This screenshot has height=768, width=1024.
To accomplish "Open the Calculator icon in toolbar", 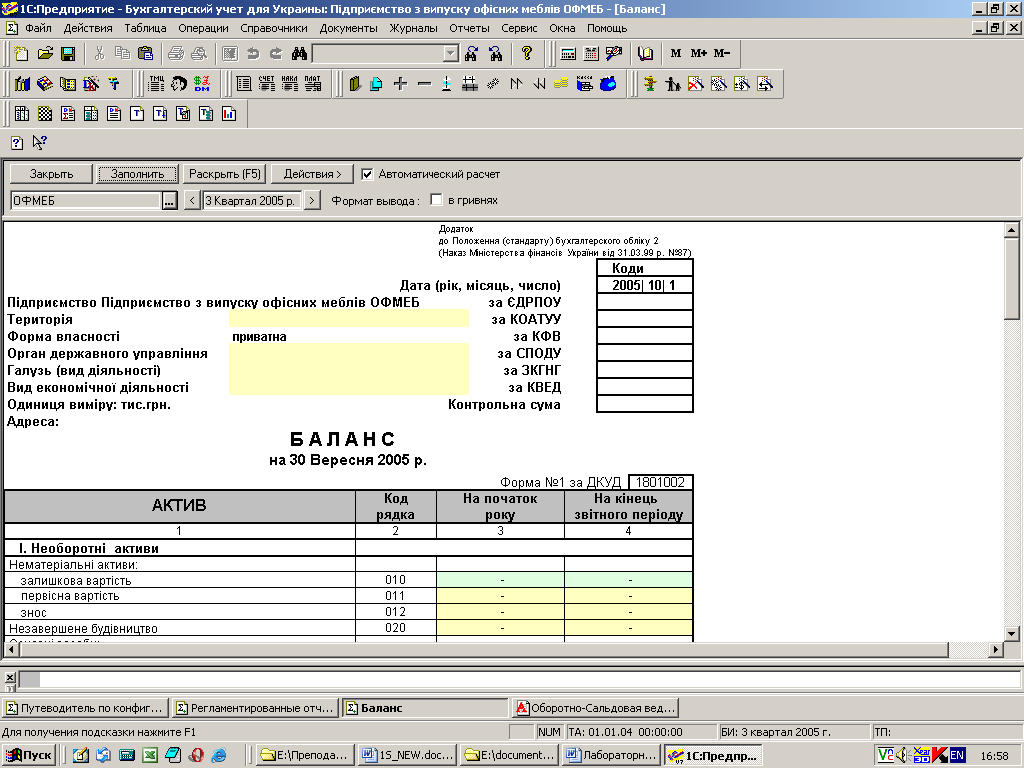I will coord(568,54).
